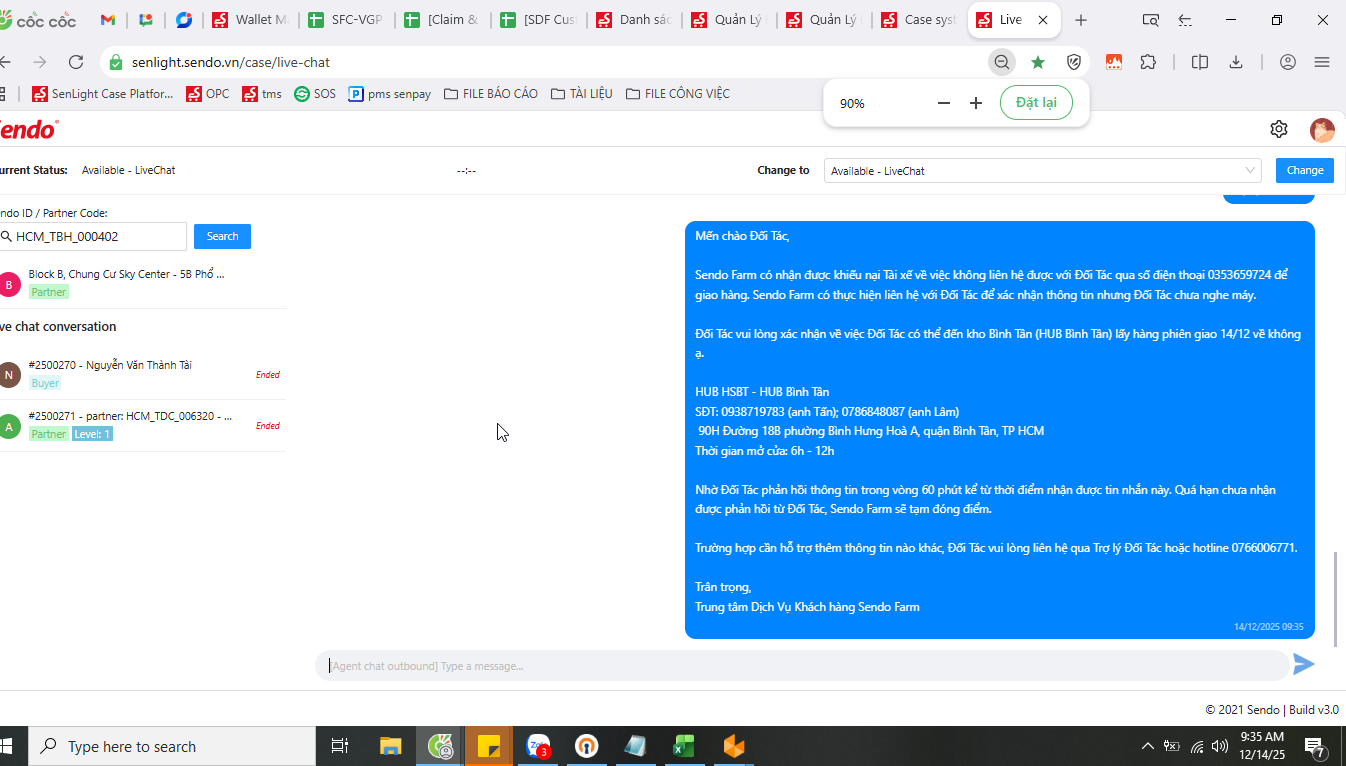Open Excel from taskbar
Viewport: 1346px width, 766px height.
[684, 747]
